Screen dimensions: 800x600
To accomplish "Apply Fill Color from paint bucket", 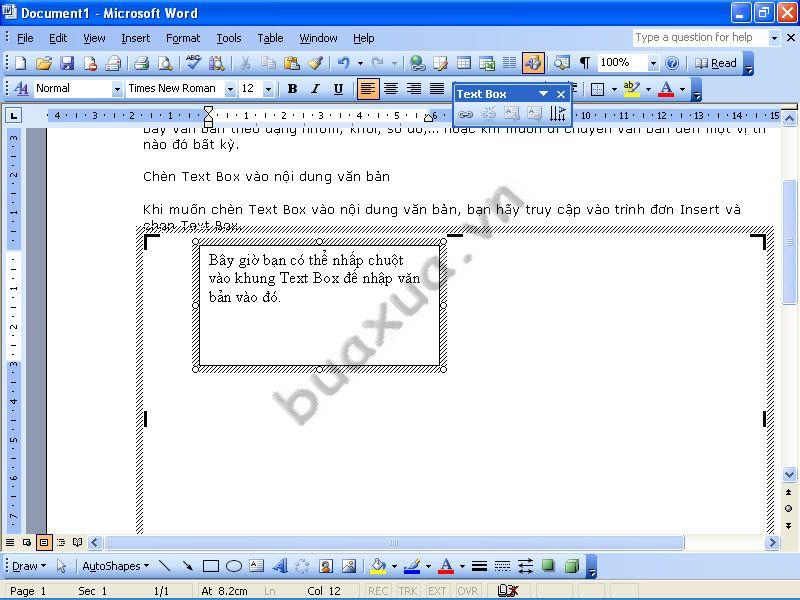I will click(379, 565).
